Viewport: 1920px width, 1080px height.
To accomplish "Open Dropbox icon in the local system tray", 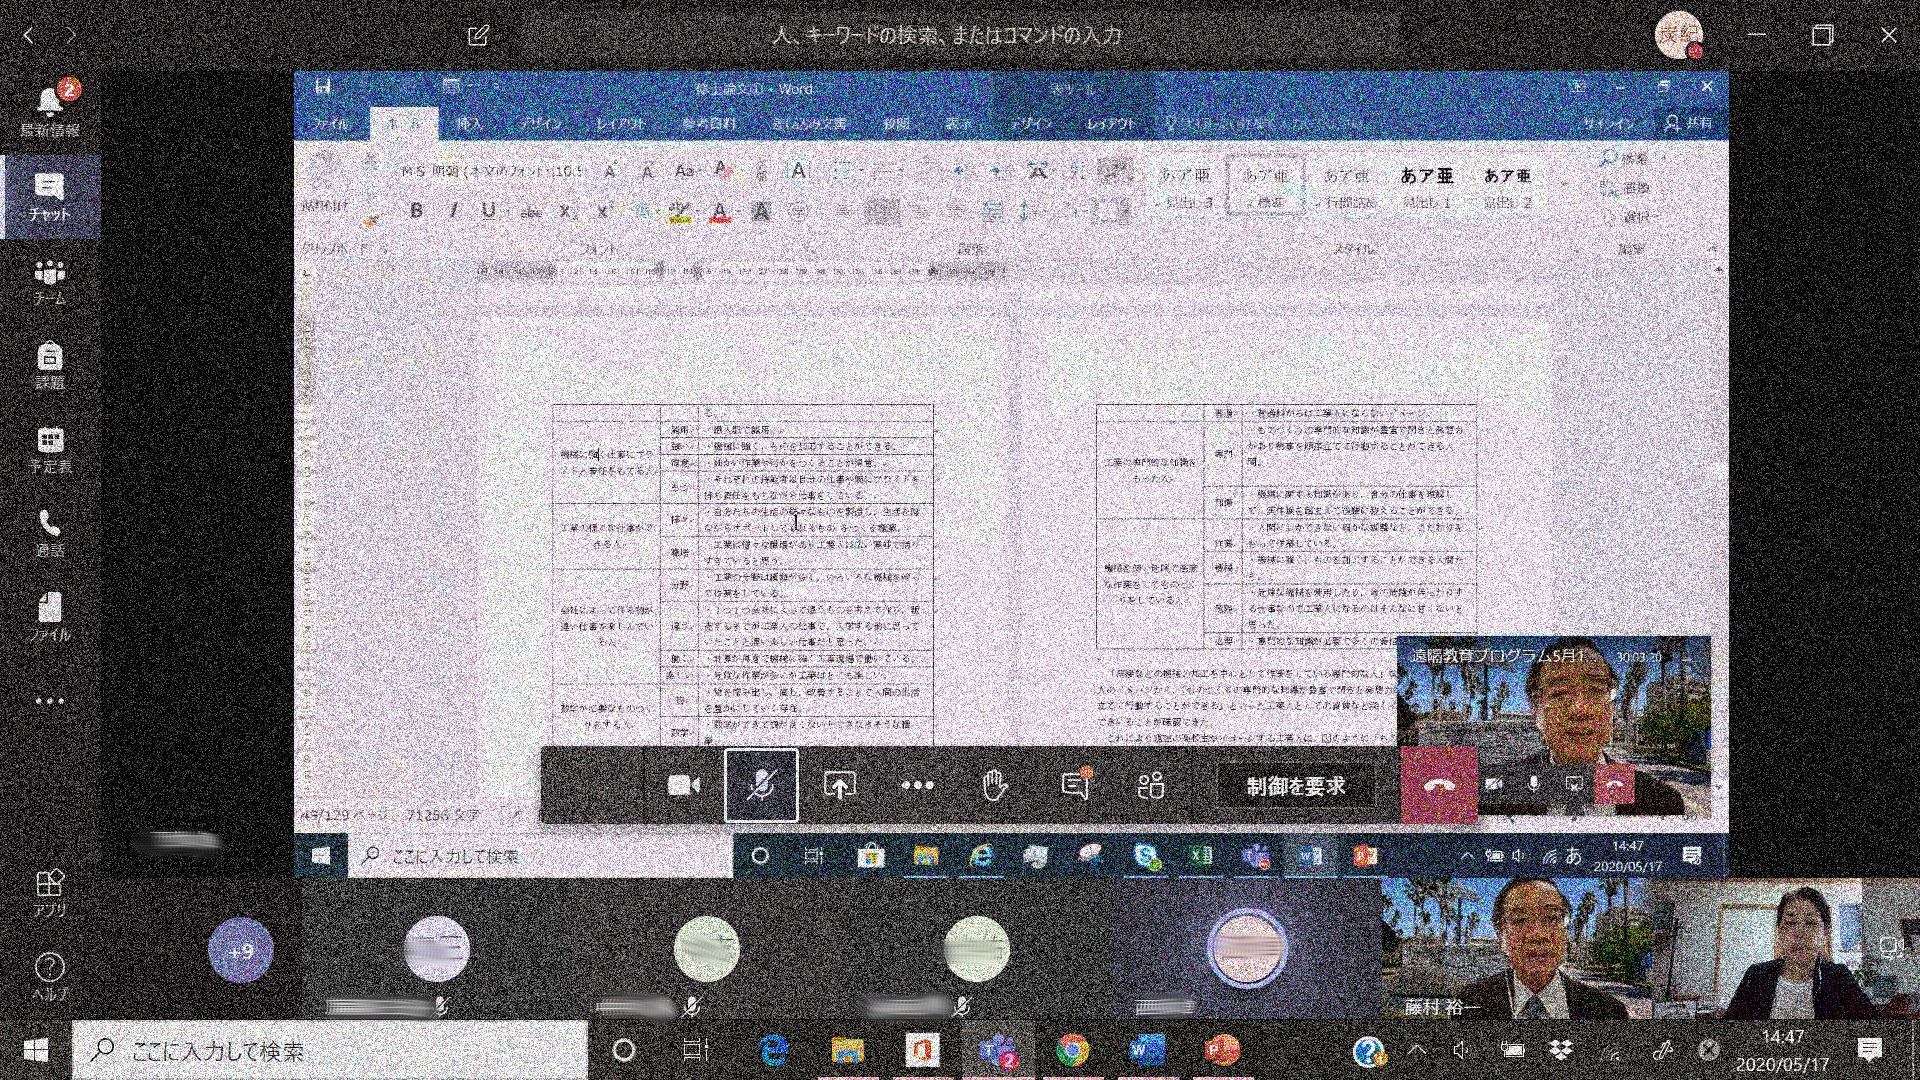I will pos(1560,1050).
